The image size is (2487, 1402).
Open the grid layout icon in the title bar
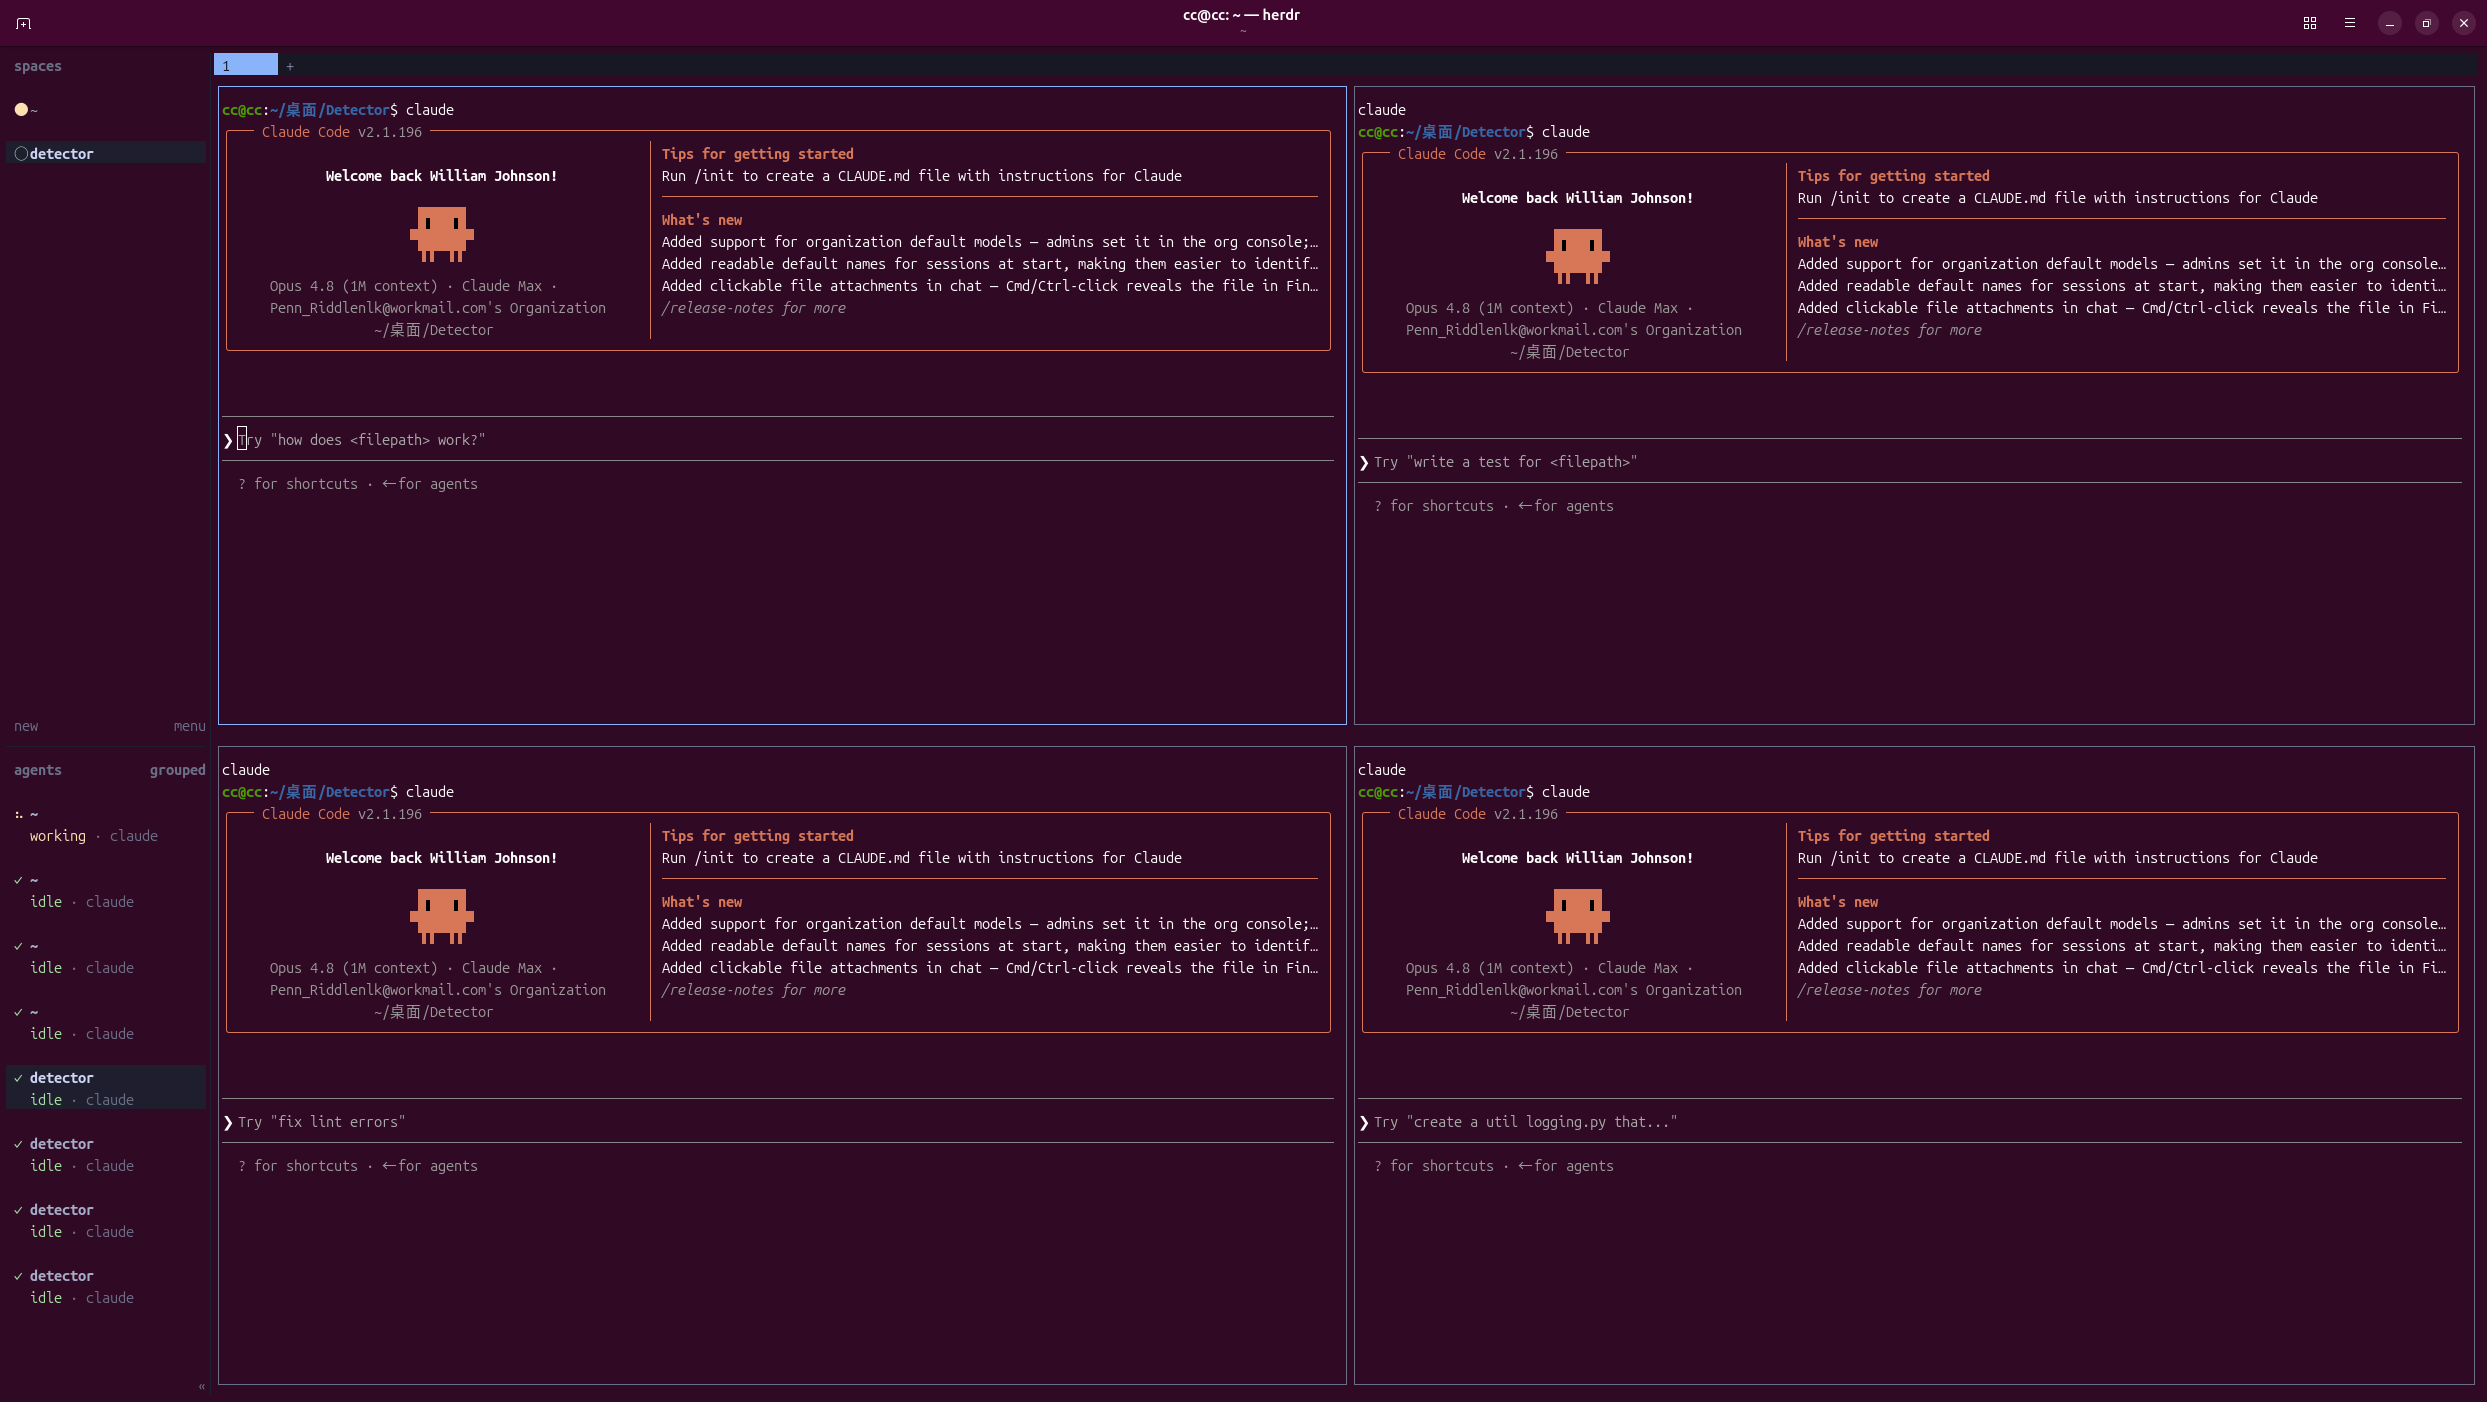(x=2310, y=23)
